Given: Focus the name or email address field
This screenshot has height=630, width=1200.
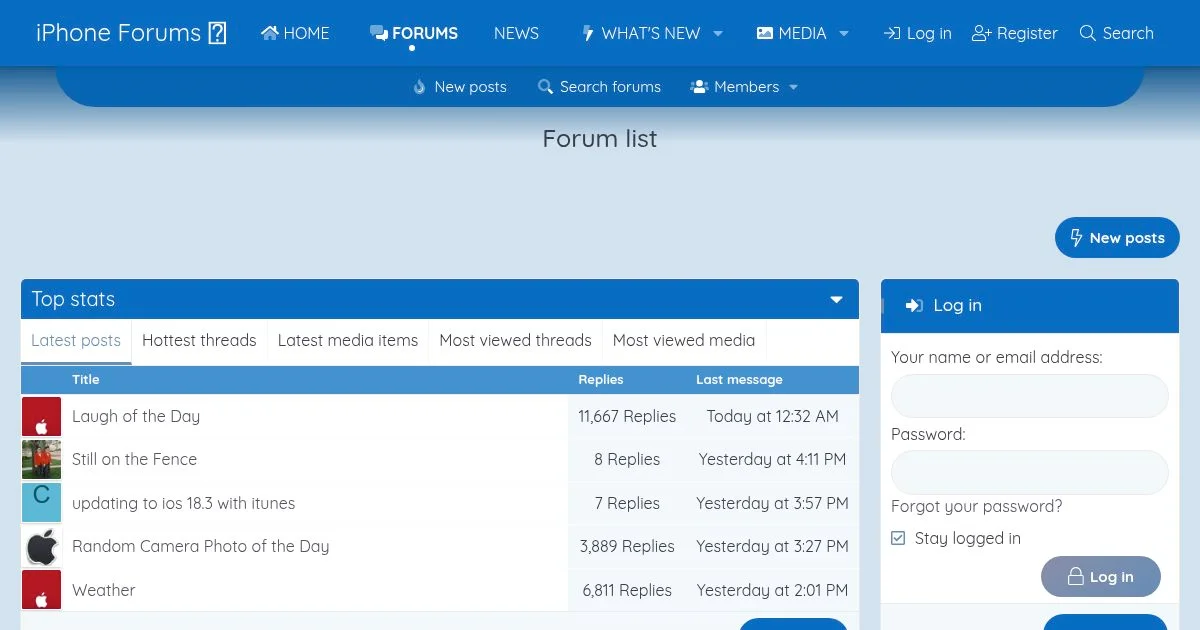Looking at the screenshot, I should tap(1029, 396).
